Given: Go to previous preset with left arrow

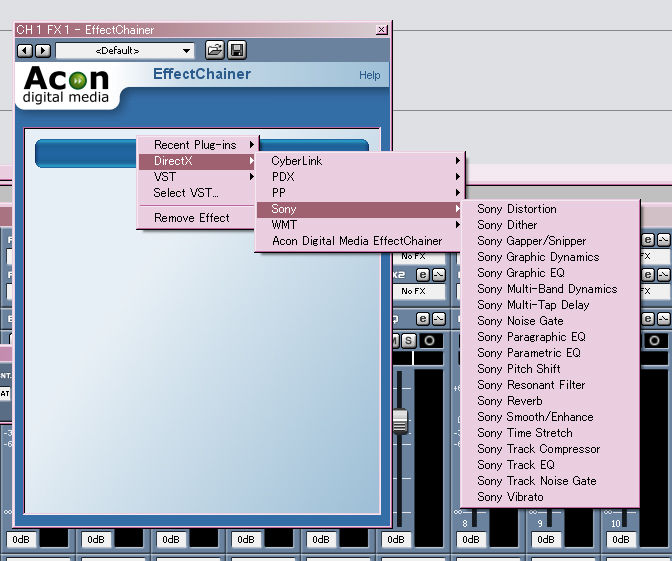Looking at the screenshot, I should point(24,51).
